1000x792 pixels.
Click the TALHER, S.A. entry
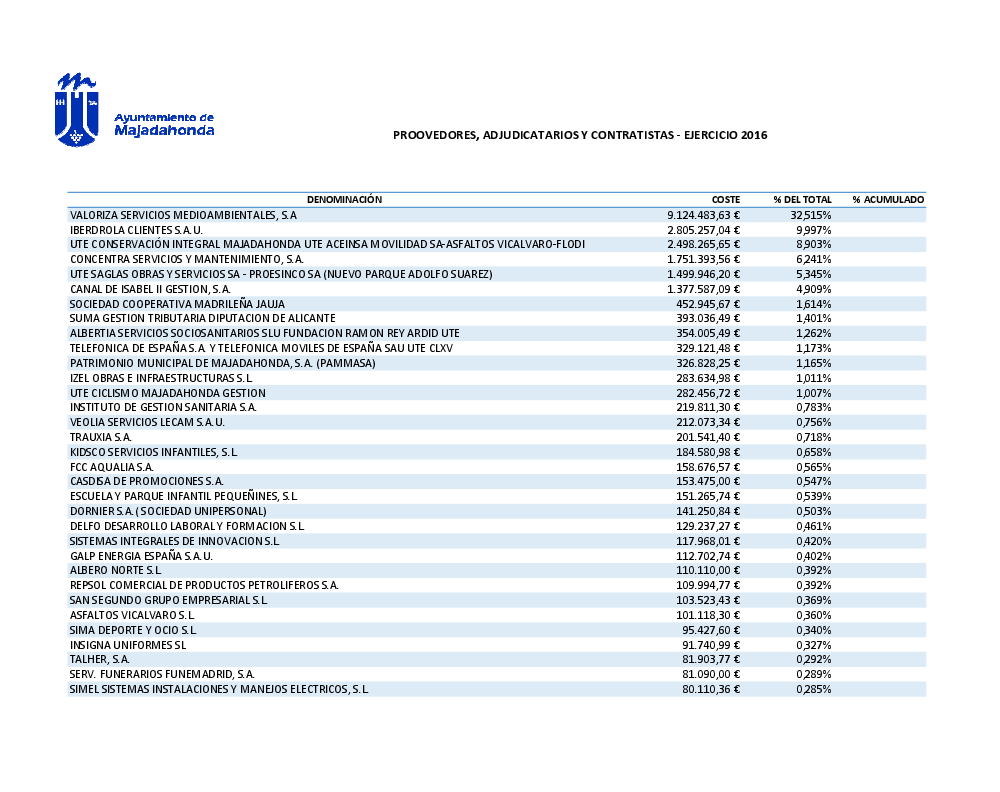[x=100, y=659]
